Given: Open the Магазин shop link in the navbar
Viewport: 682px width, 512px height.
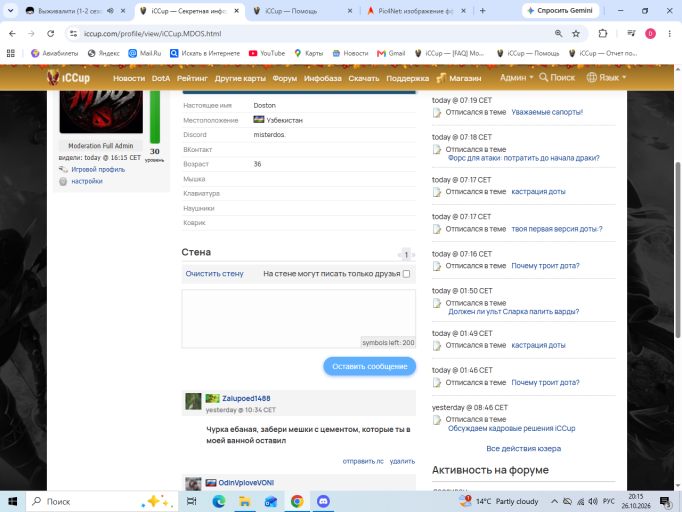Looking at the screenshot, I should (x=459, y=78).
